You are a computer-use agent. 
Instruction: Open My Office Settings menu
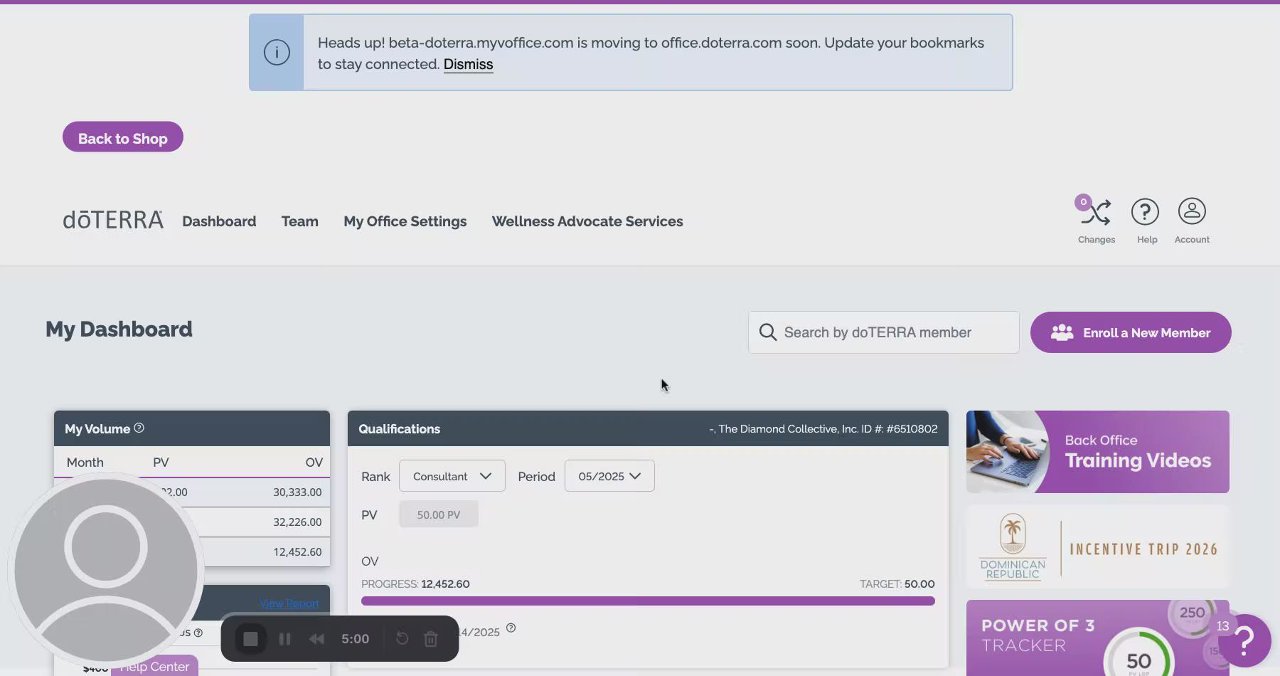405,221
